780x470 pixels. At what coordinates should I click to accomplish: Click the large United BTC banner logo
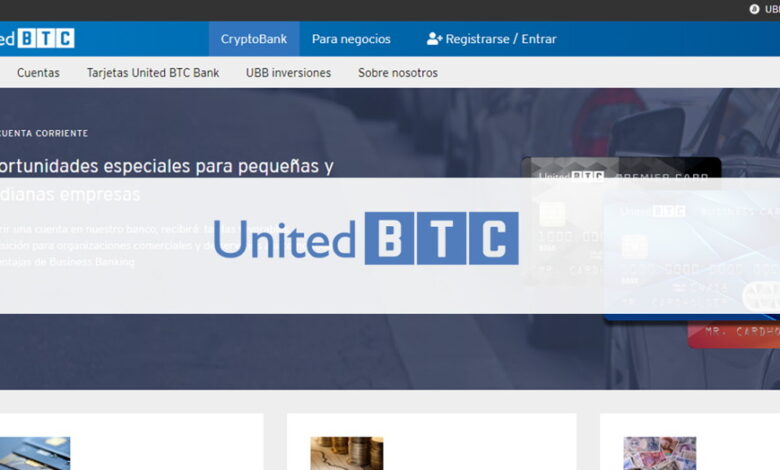point(366,238)
